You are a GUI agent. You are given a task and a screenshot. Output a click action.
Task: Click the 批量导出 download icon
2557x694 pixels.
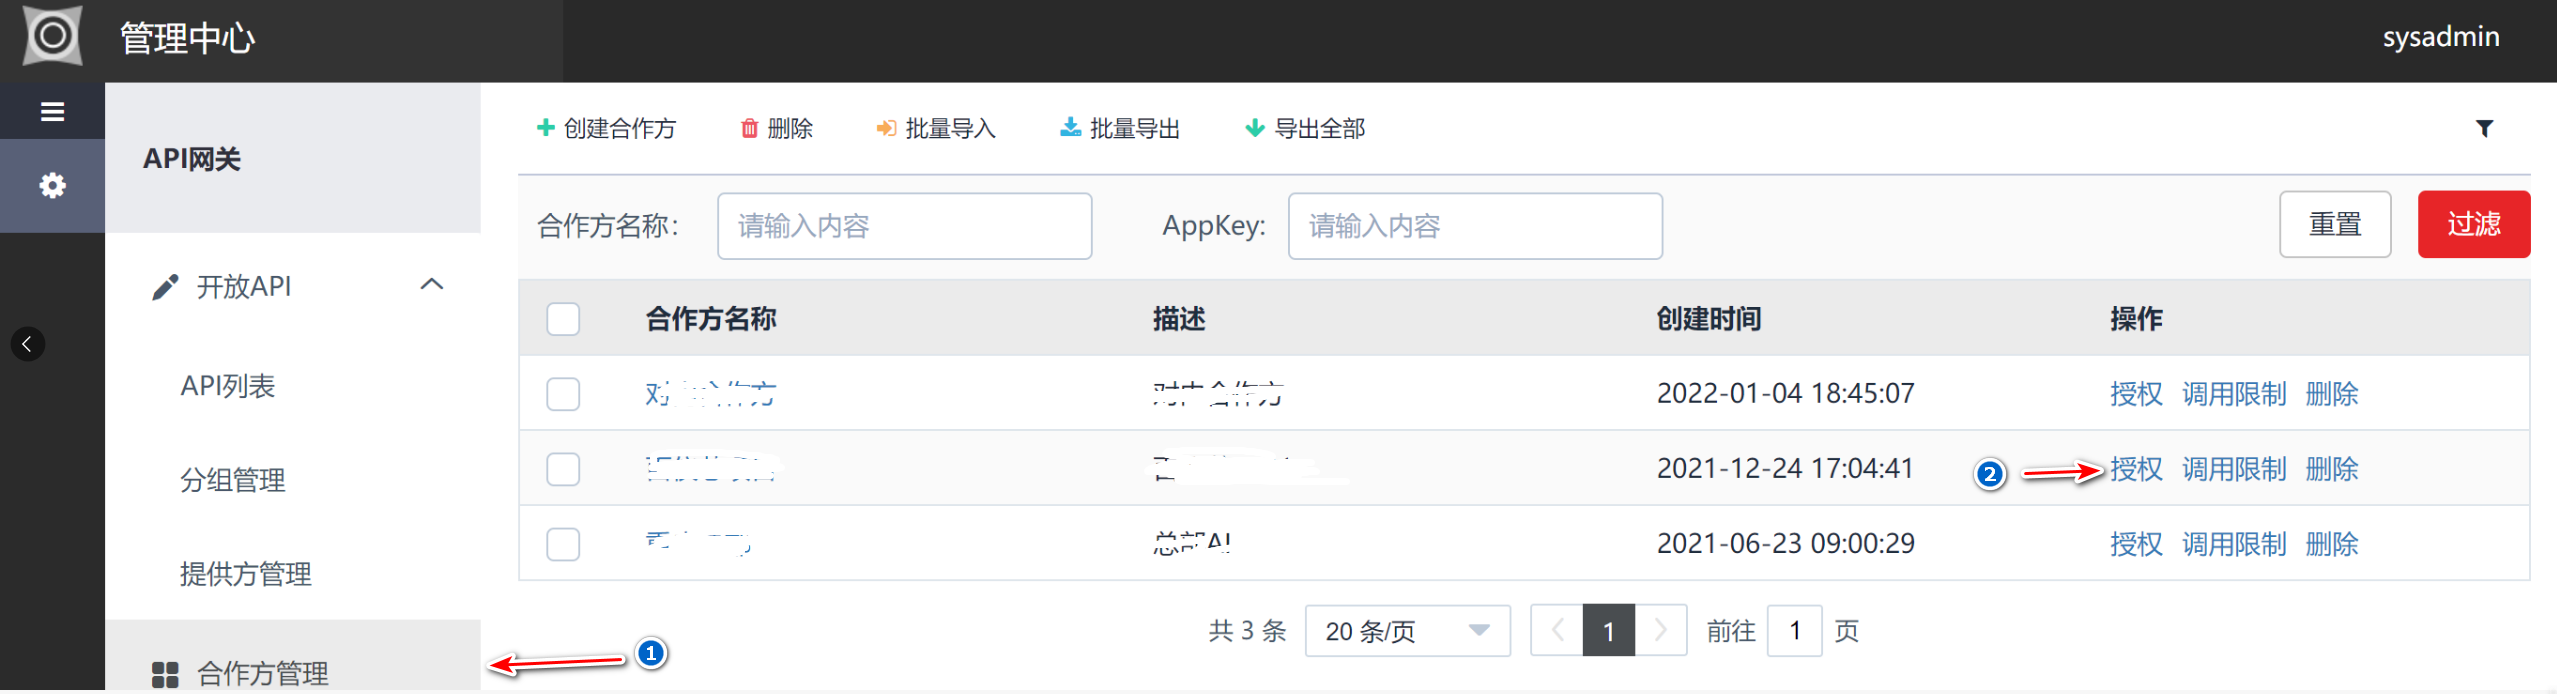pyautogui.click(x=1070, y=127)
